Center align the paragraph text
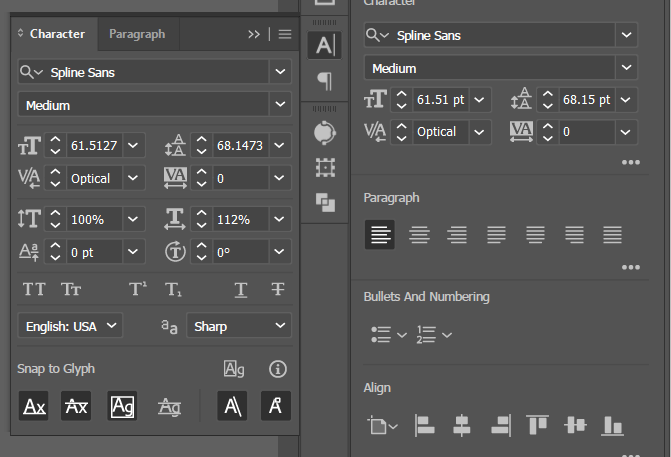 tap(420, 235)
